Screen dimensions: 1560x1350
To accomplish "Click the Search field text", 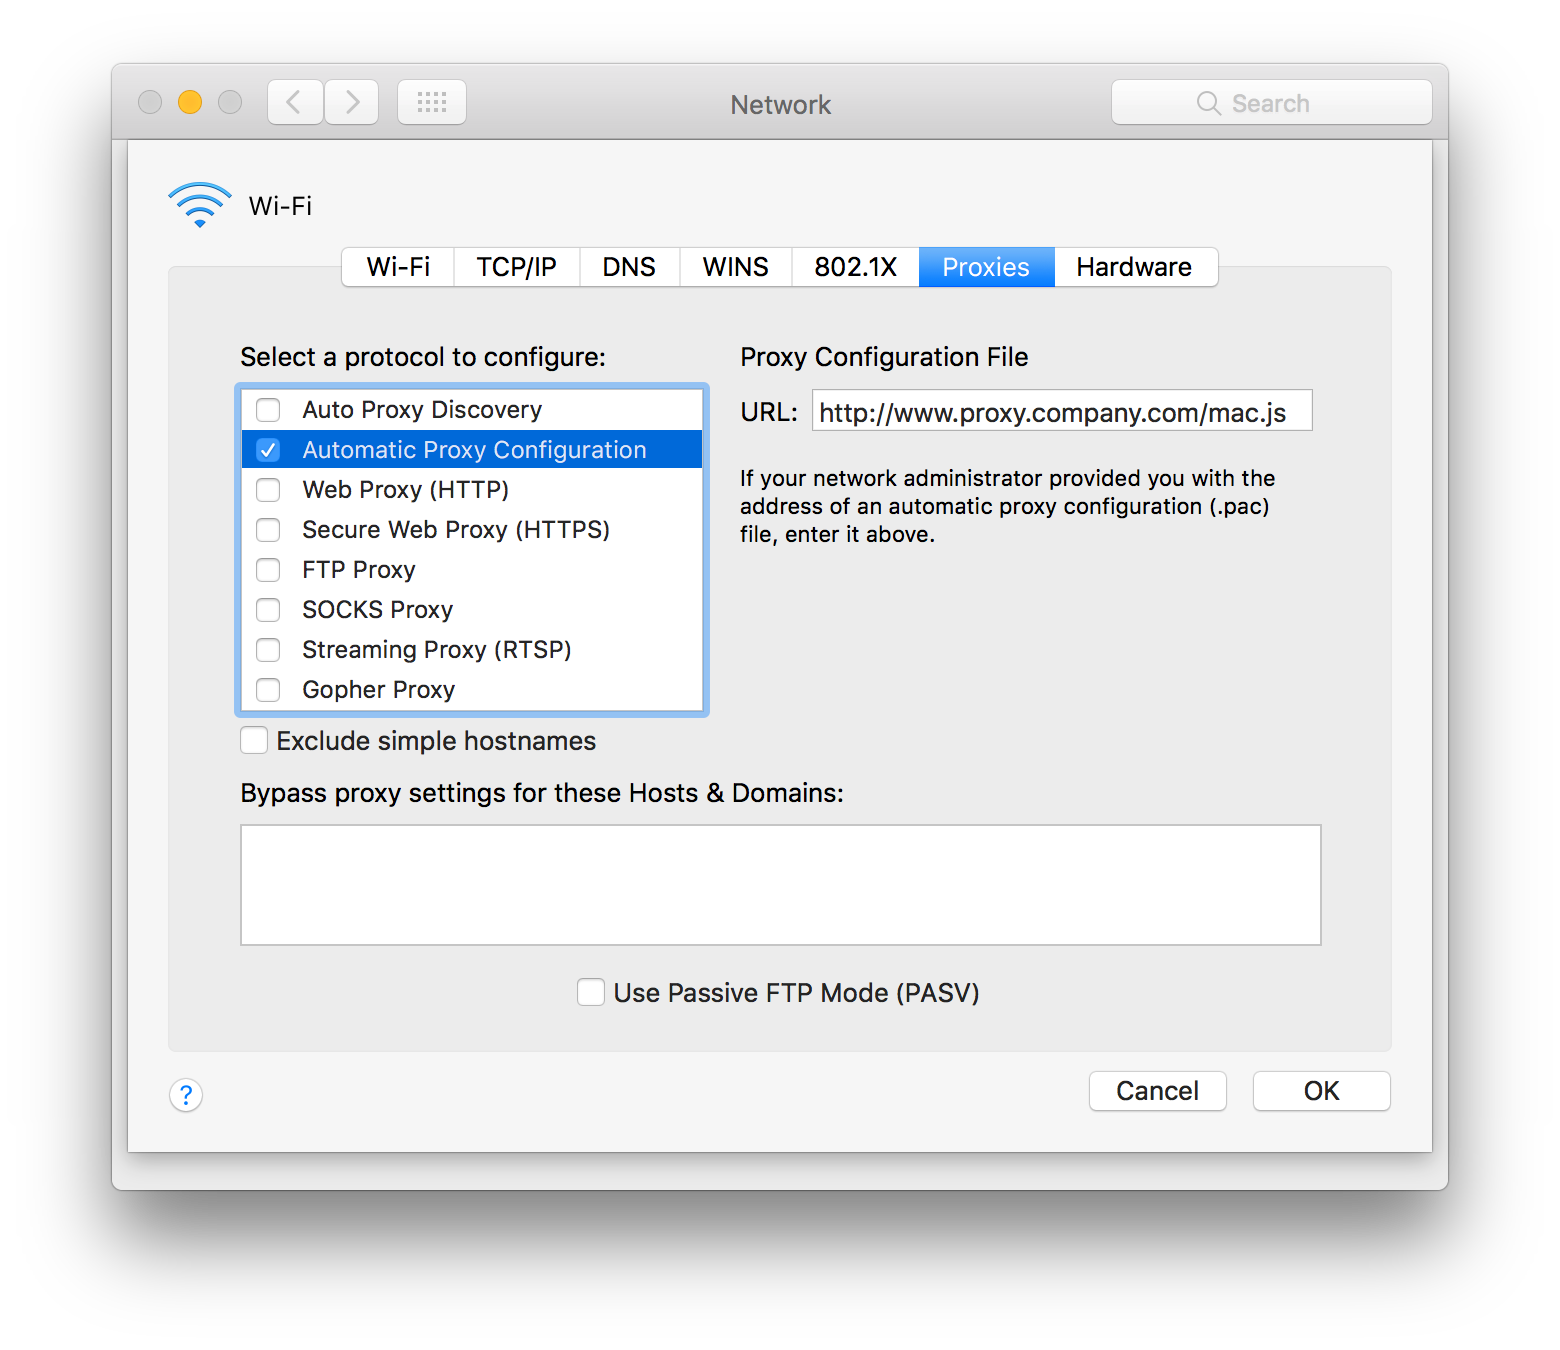I will 1271,103.
